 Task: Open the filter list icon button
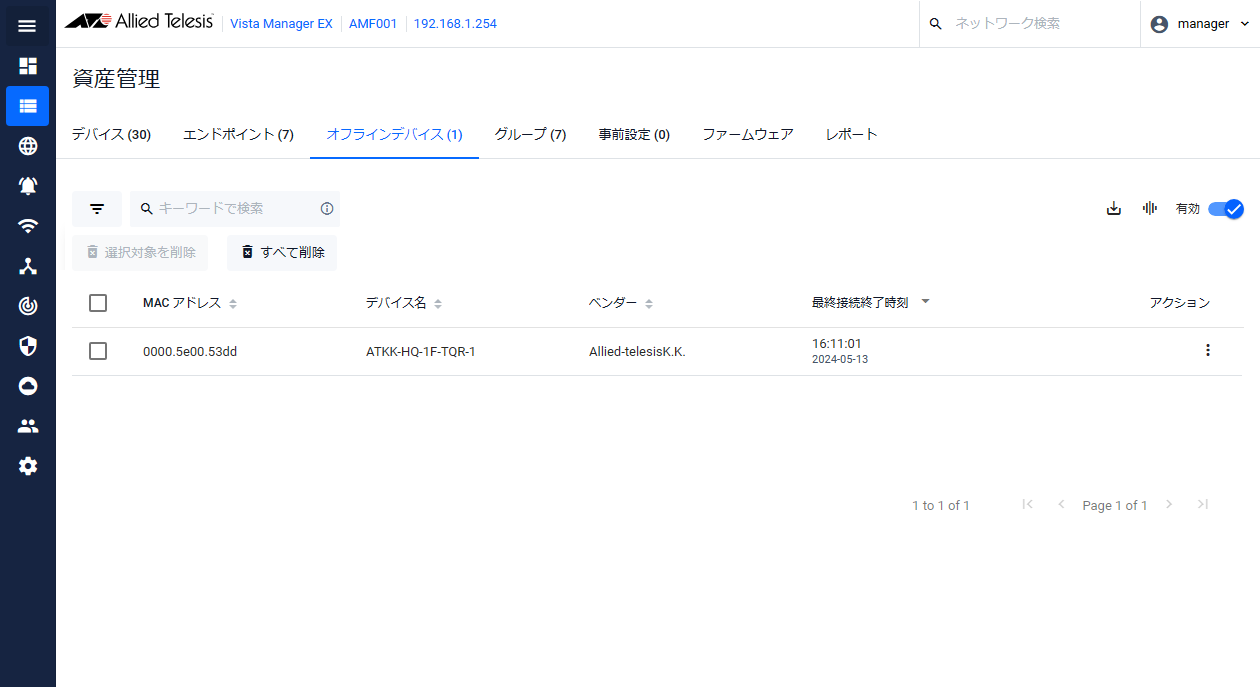(97, 209)
